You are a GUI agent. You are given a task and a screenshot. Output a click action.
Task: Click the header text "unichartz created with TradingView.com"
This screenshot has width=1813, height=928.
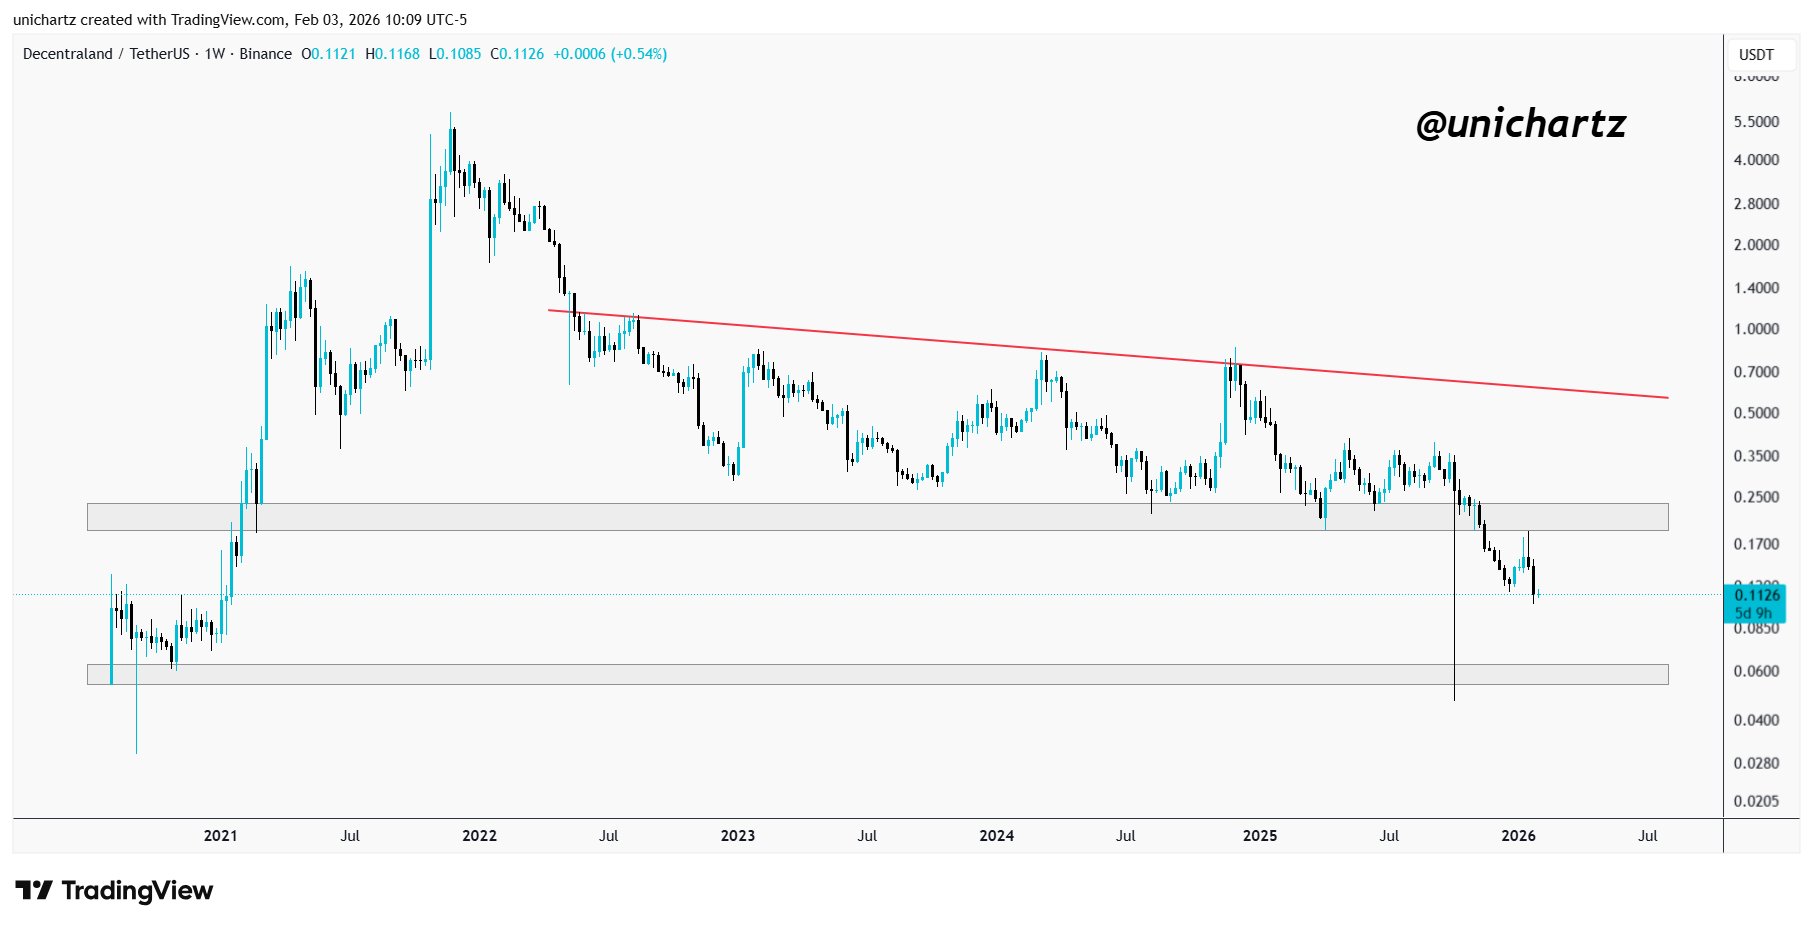[x=149, y=20]
